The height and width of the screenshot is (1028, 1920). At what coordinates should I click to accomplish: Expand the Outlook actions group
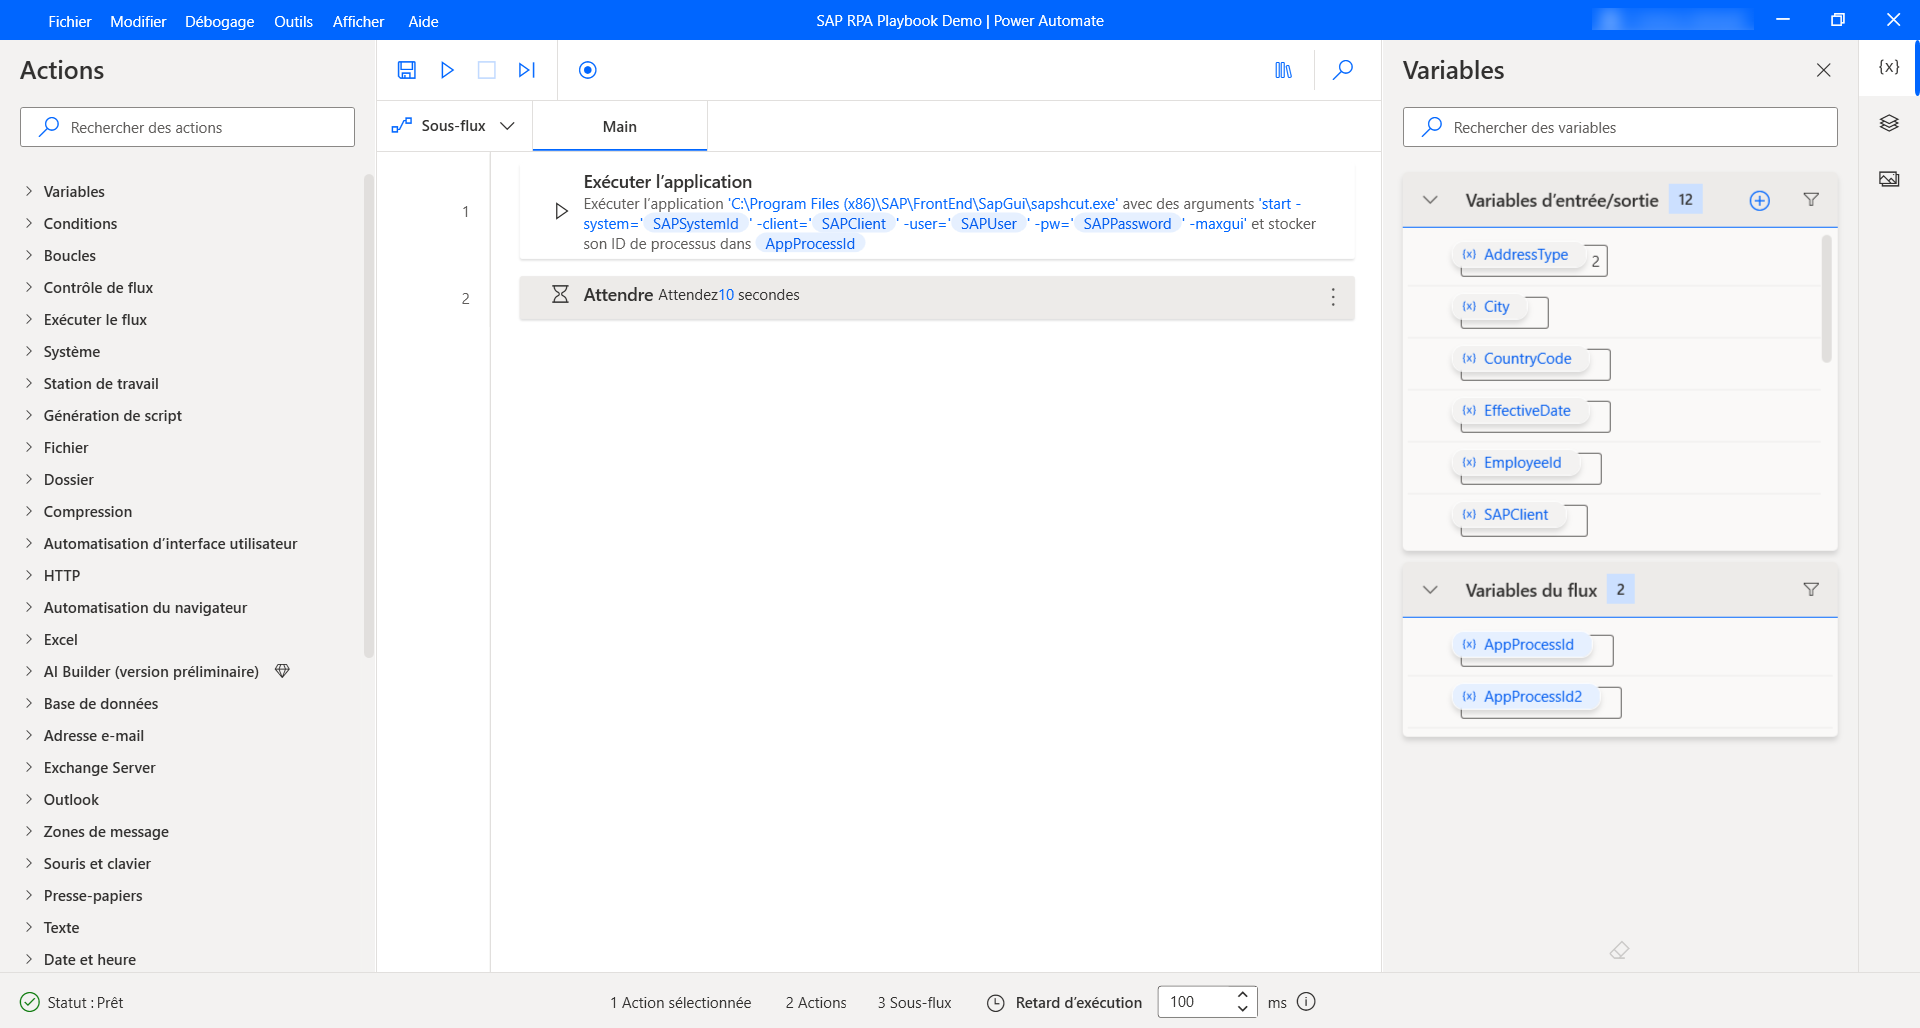click(x=29, y=799)
